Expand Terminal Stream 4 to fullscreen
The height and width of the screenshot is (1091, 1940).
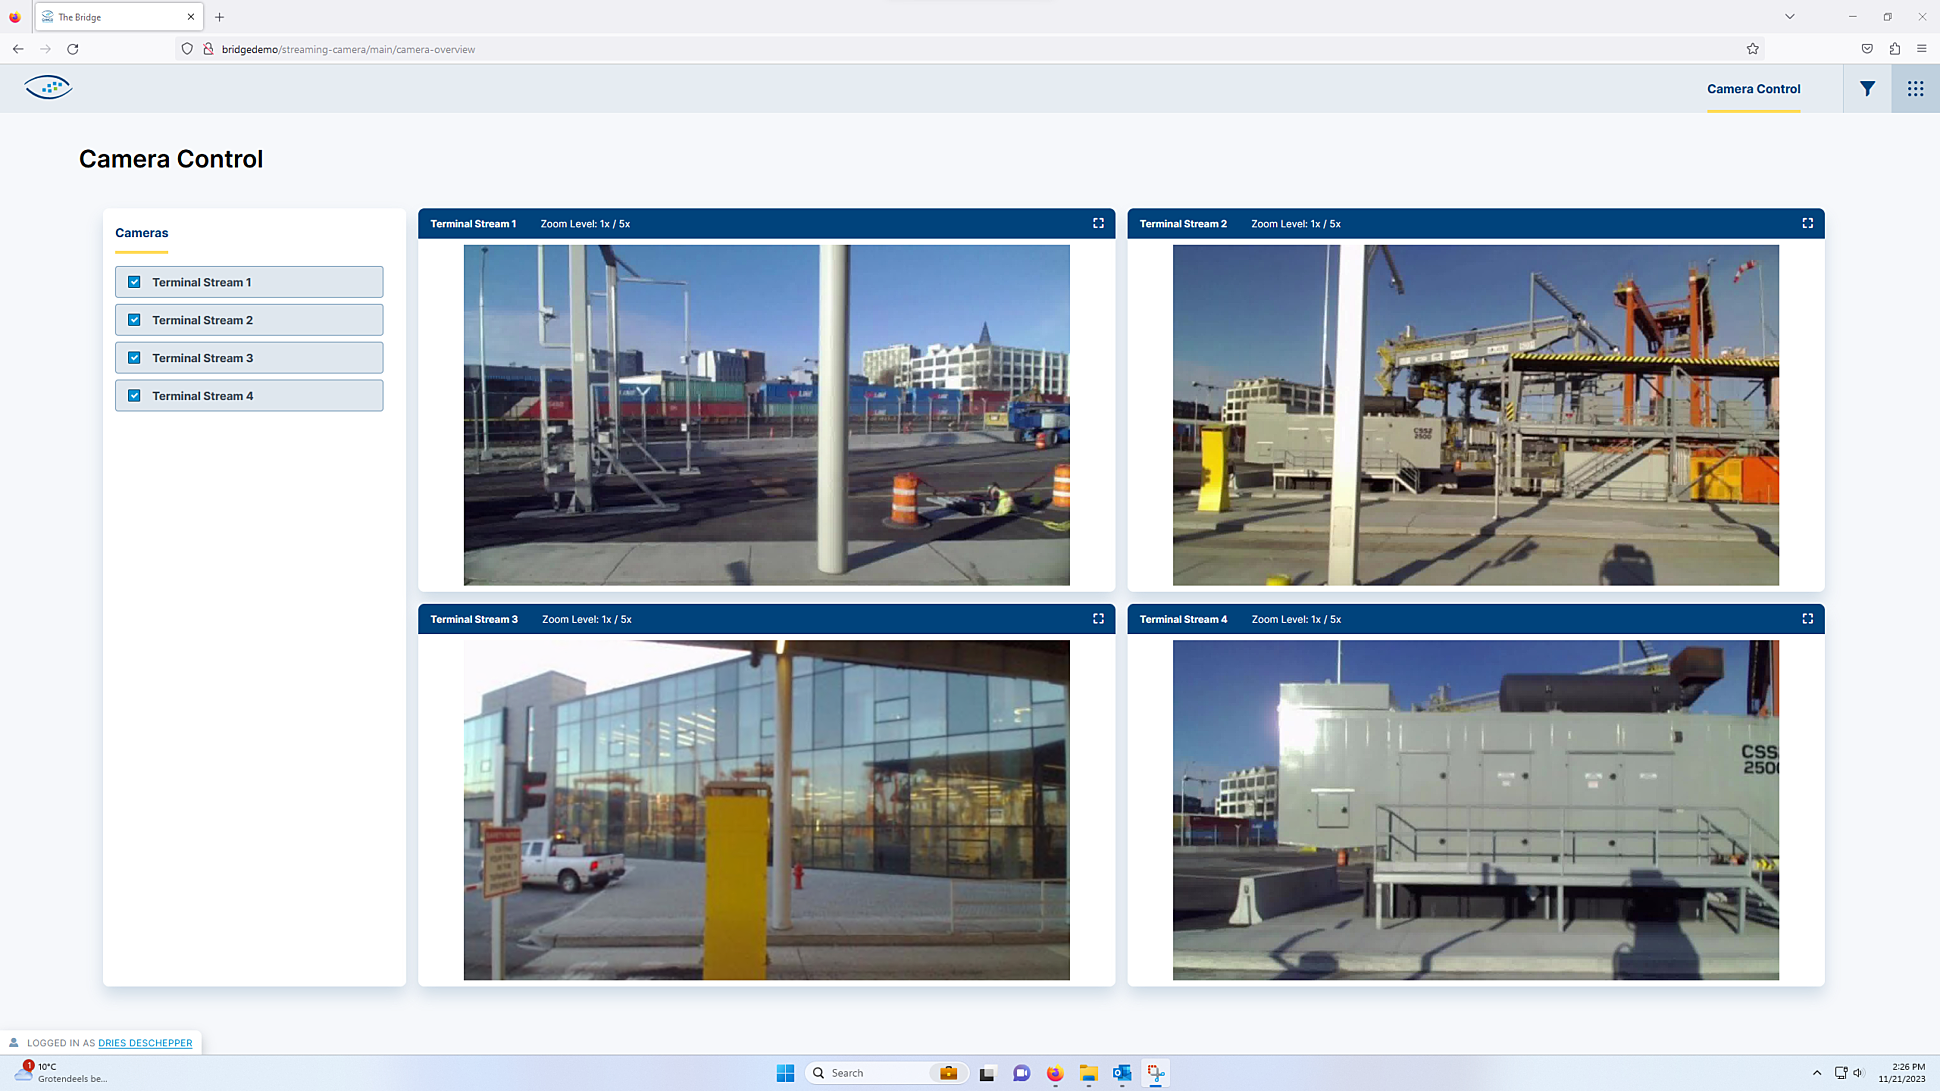(1807, 618)
